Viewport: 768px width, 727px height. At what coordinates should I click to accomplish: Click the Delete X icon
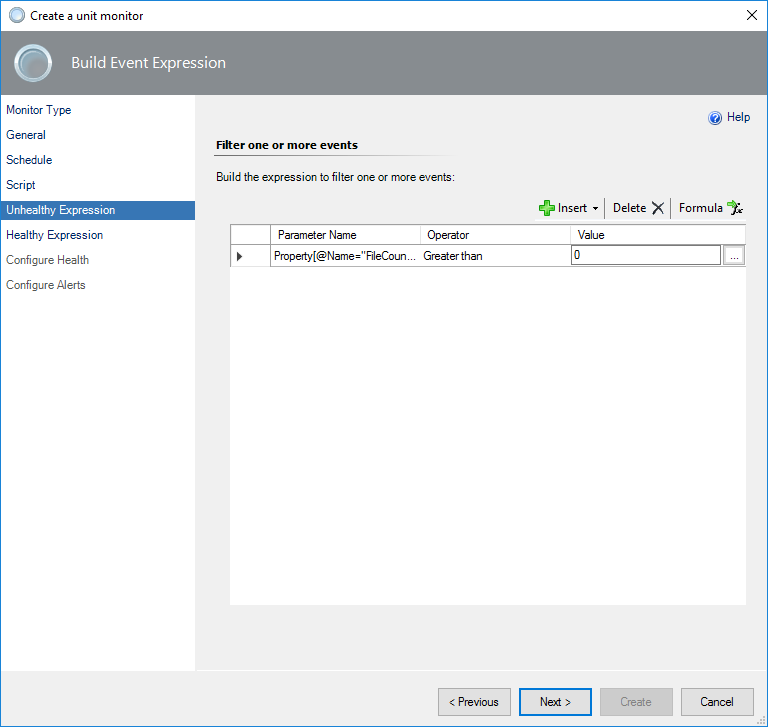click(x=658, y=208)
